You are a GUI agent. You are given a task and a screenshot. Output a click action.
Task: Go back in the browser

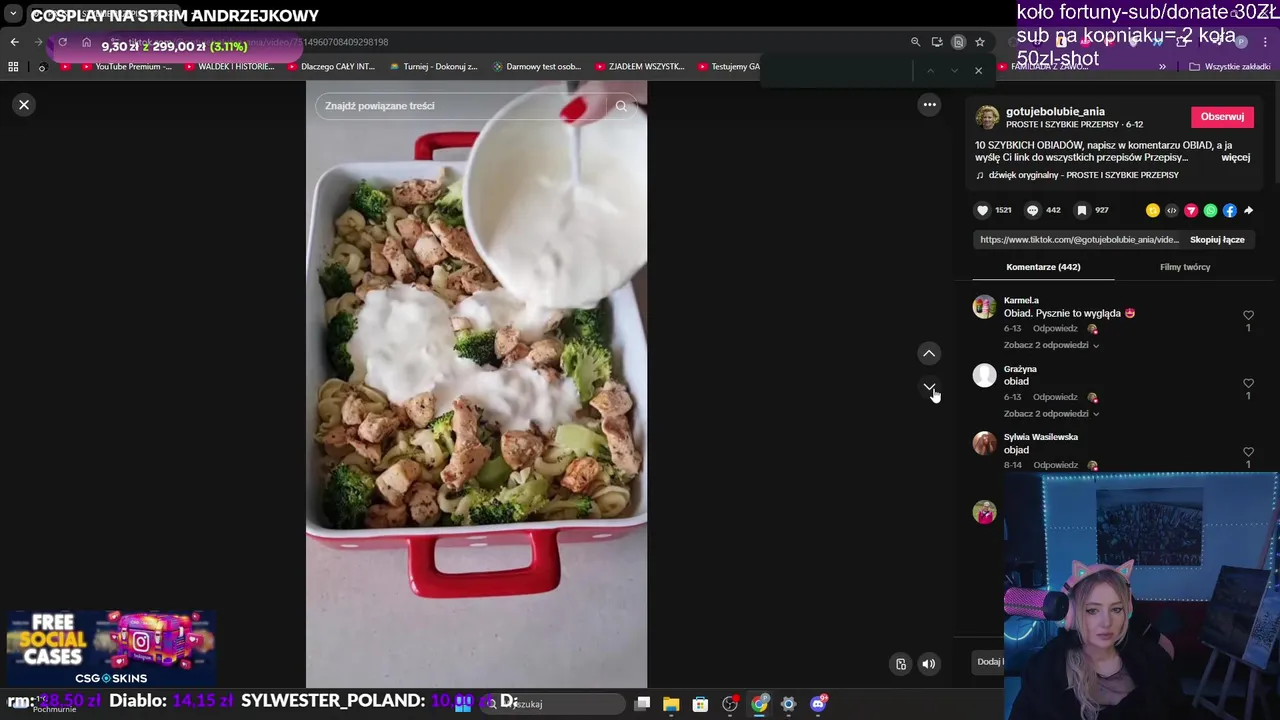(x=14, y=42)
